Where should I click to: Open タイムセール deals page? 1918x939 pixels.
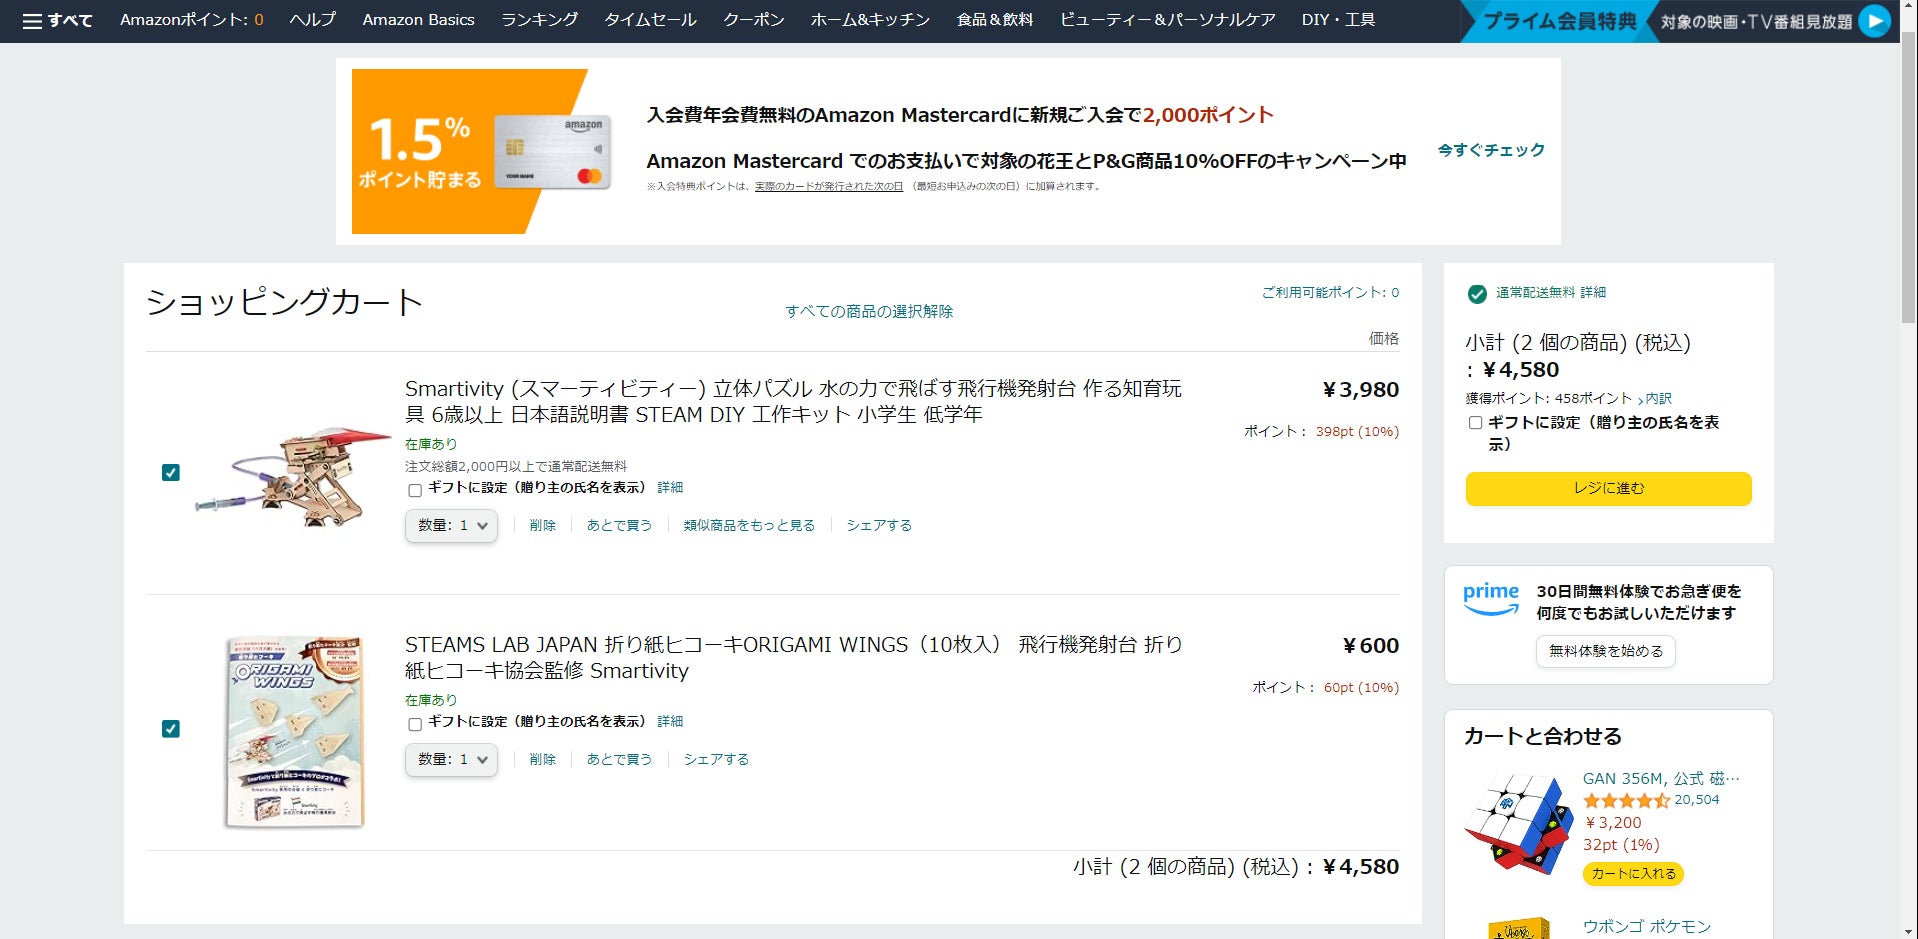(651, 20)
